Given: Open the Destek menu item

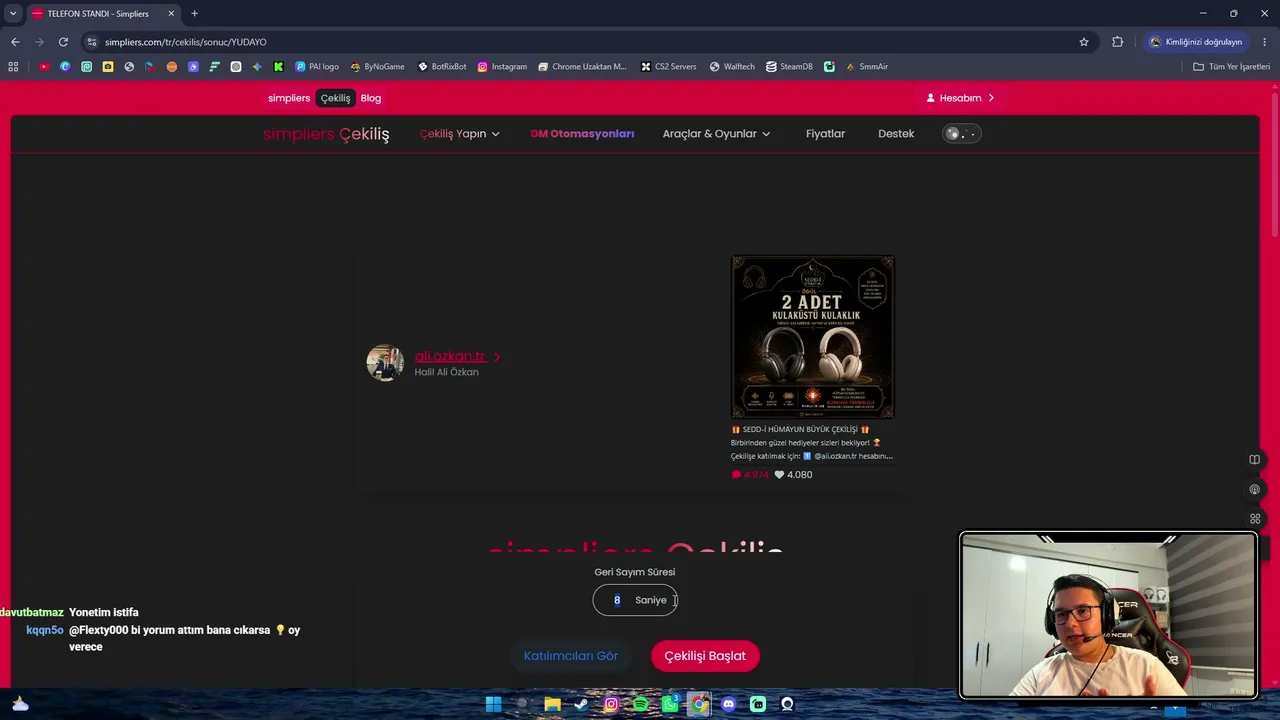Looking at the screenshot, I should [896, 134].
